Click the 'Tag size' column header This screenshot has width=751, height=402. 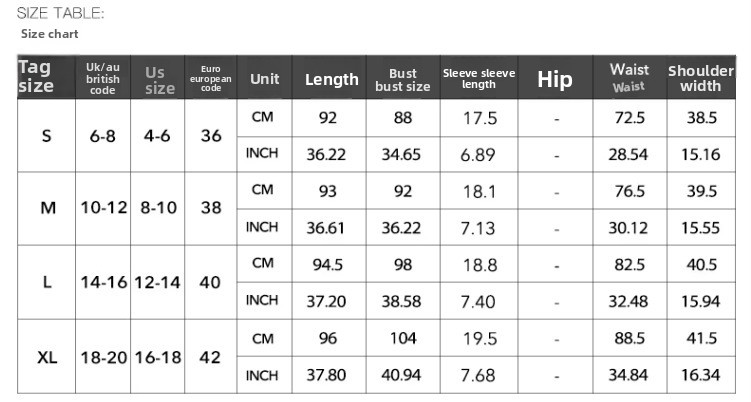click(x=46, y=77)
